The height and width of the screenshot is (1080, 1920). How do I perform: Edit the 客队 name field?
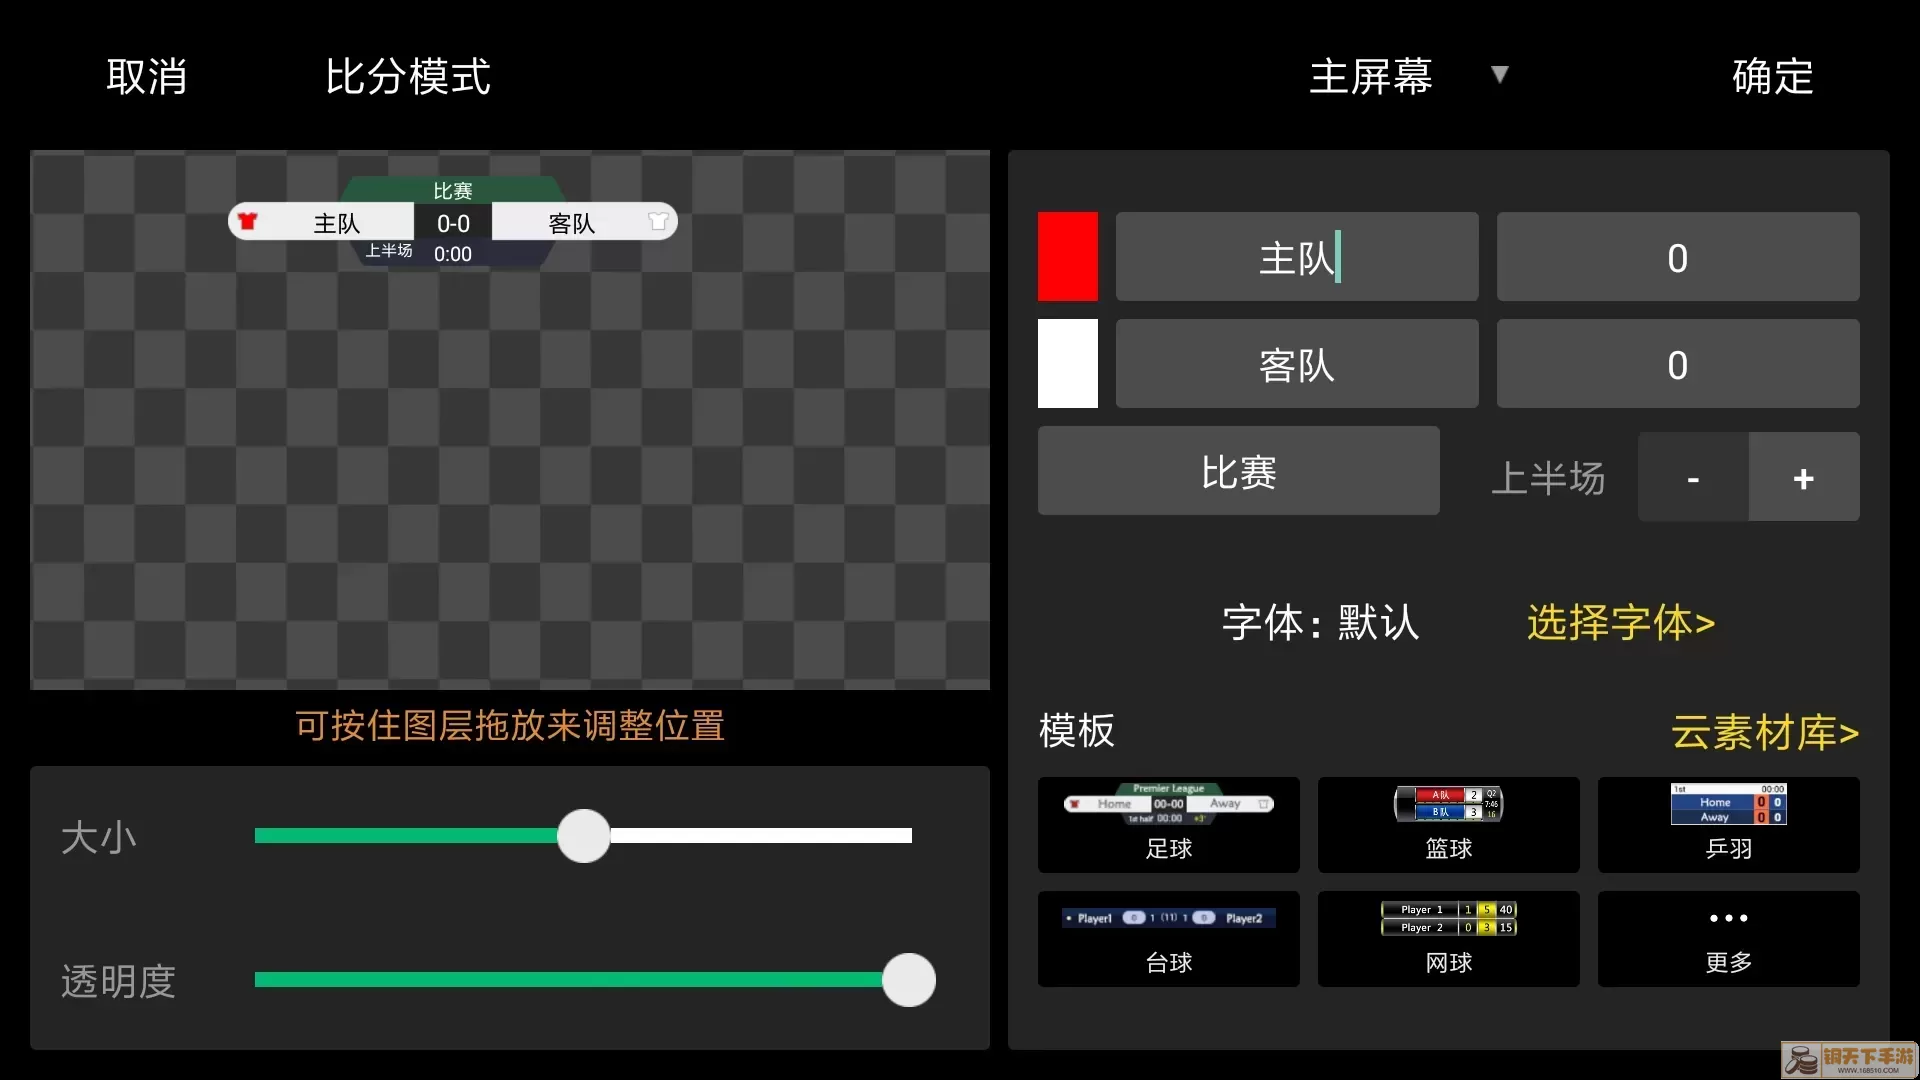pyautogui.click(x=1297, y=363)
